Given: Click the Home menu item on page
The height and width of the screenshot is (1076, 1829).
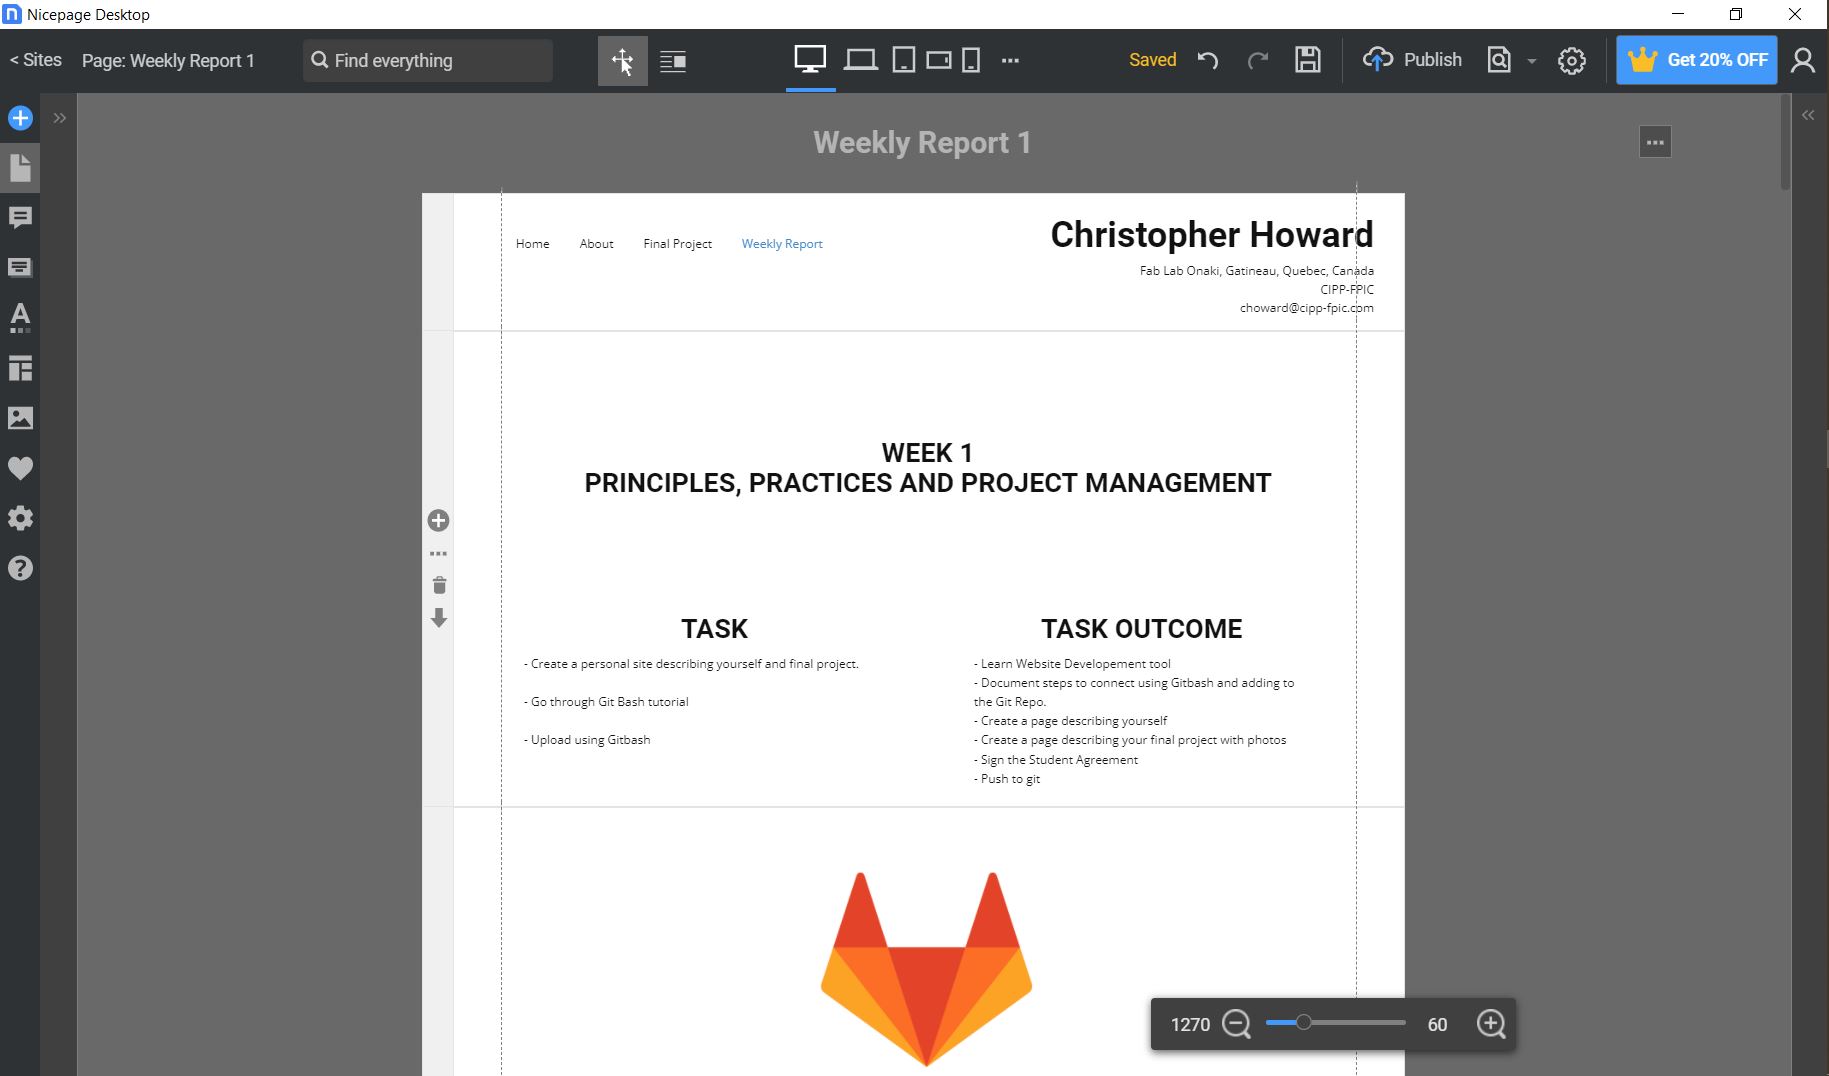Looking at the screenshot, I should pos(533,244).
